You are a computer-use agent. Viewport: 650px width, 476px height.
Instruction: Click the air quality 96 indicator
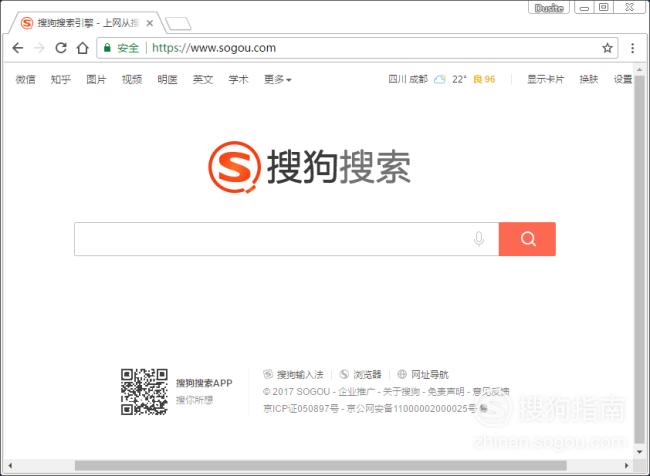point(484,79)
